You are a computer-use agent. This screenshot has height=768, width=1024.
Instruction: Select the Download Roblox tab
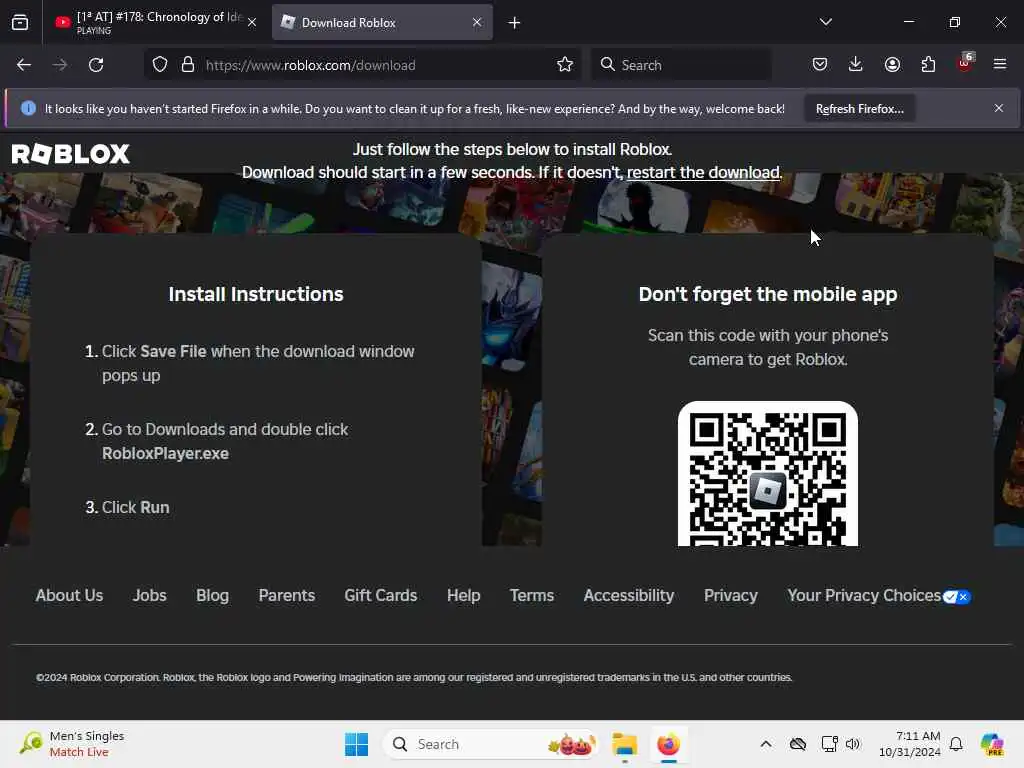pos(382,22)
